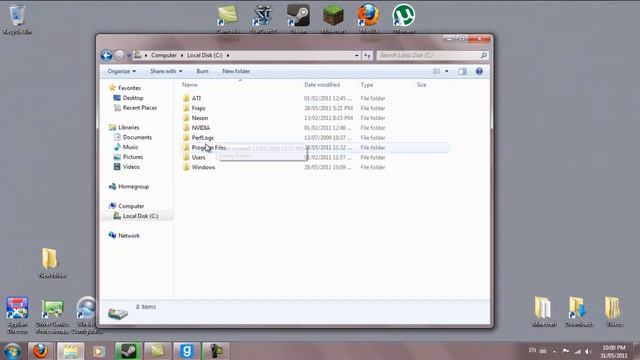Click the Windows Start orb
Screen dimensions: 640x360
(12, 351)
